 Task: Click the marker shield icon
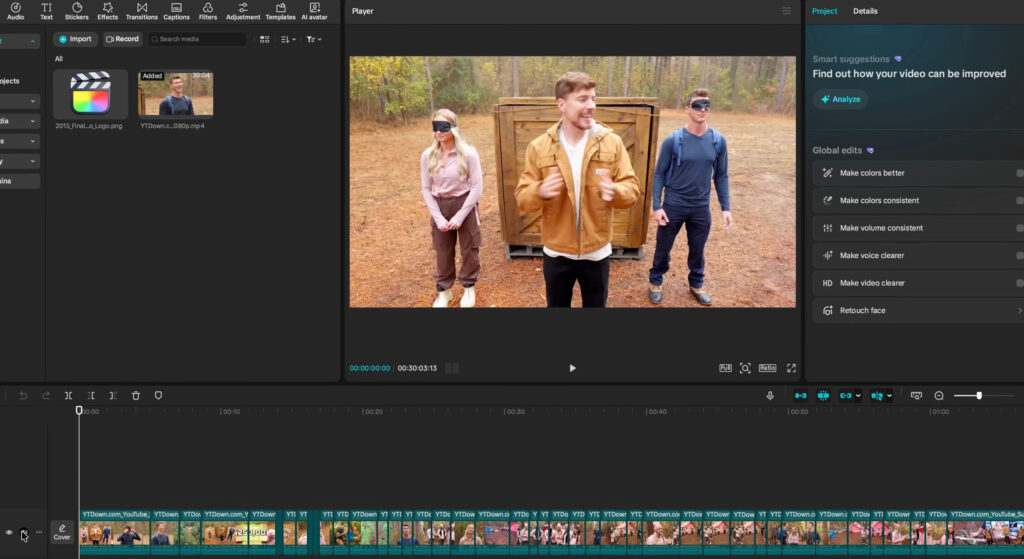click(x=158, y=396)
